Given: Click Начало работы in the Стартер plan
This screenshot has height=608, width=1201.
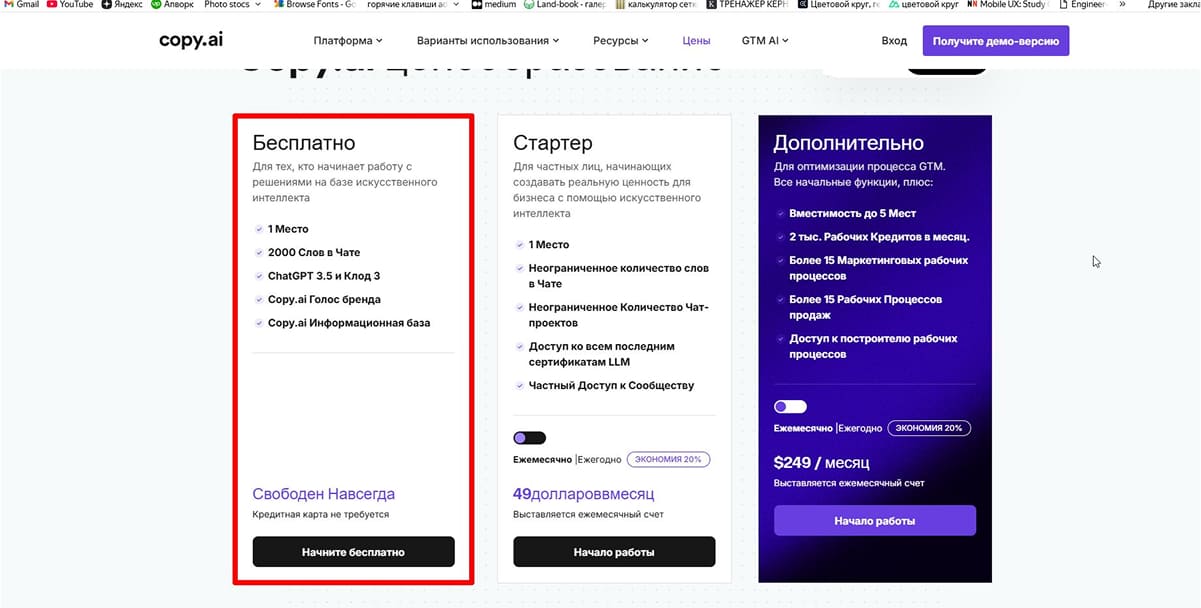Looking at the screenshot, I should (x=614, y=551).
